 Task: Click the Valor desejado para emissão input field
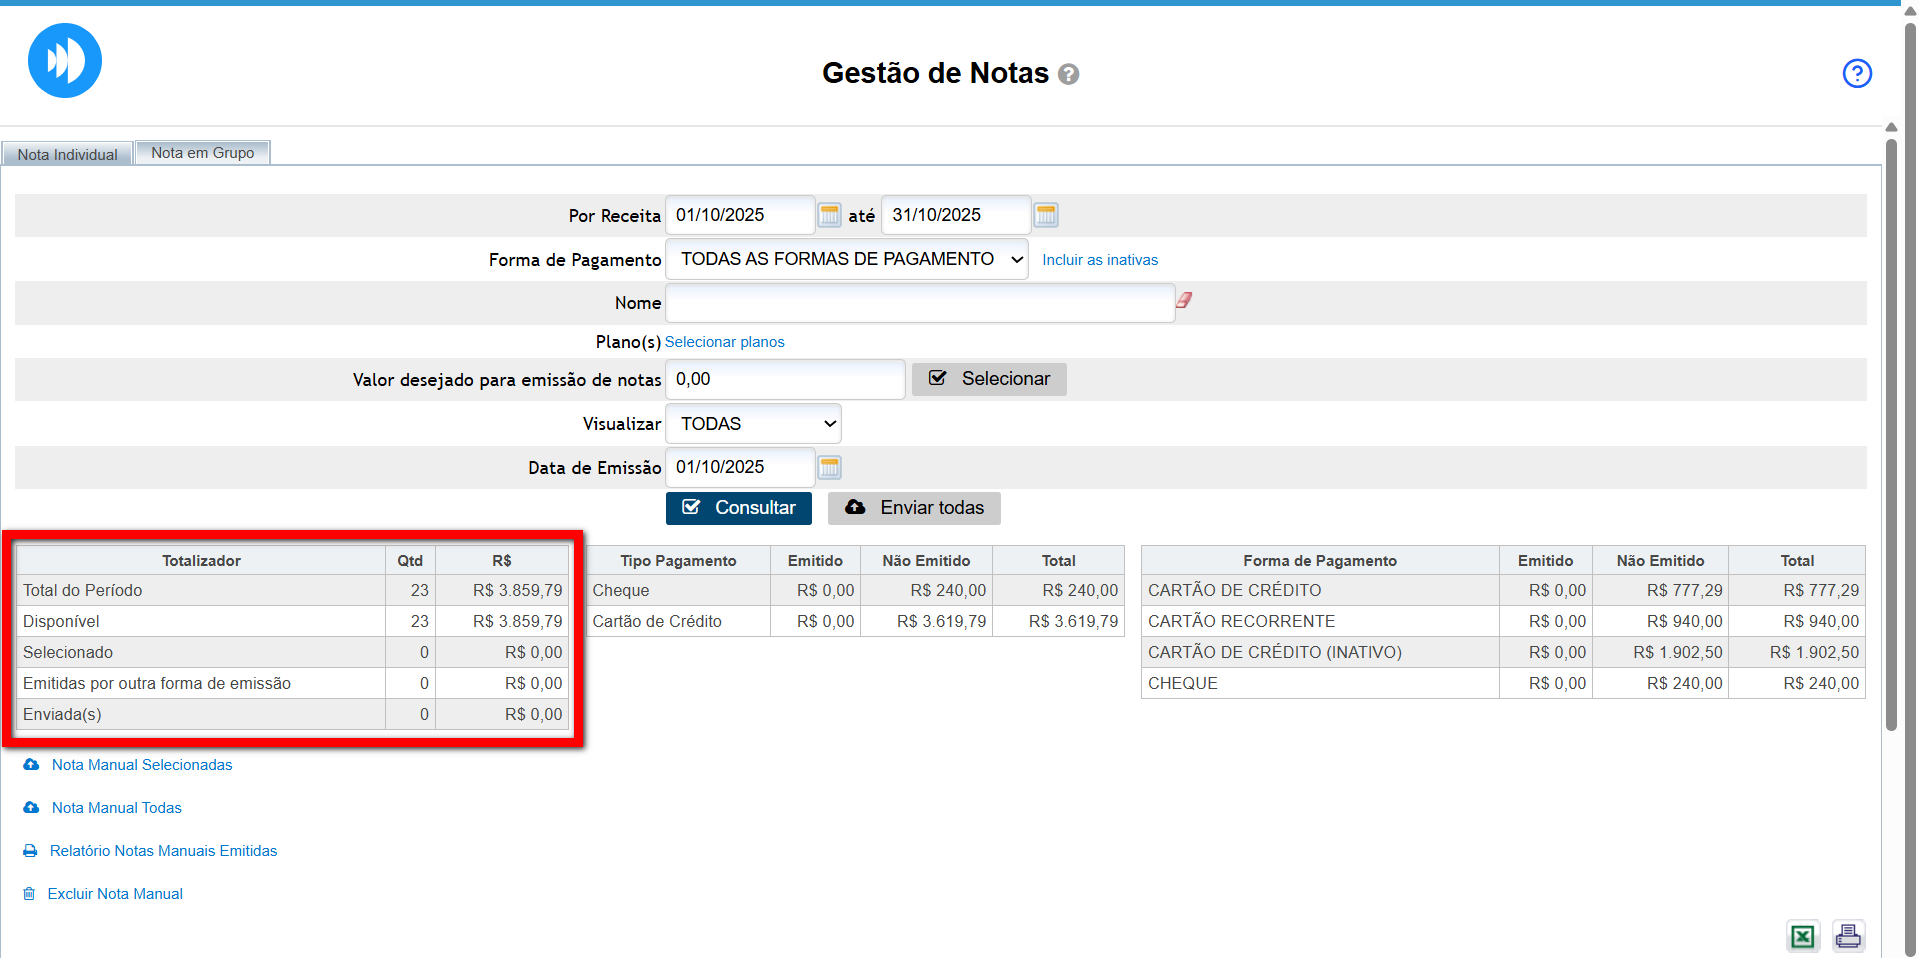[785, 380]
